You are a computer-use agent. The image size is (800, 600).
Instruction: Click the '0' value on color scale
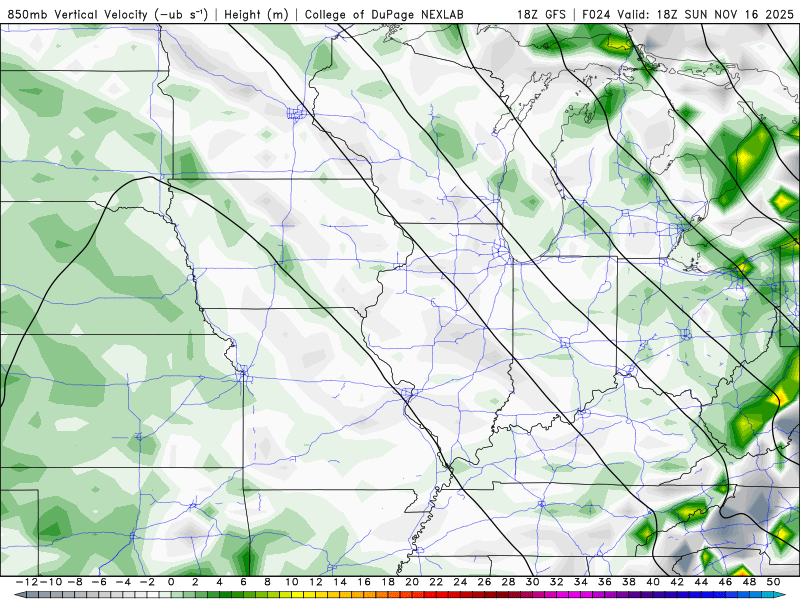tap(171, 582)
